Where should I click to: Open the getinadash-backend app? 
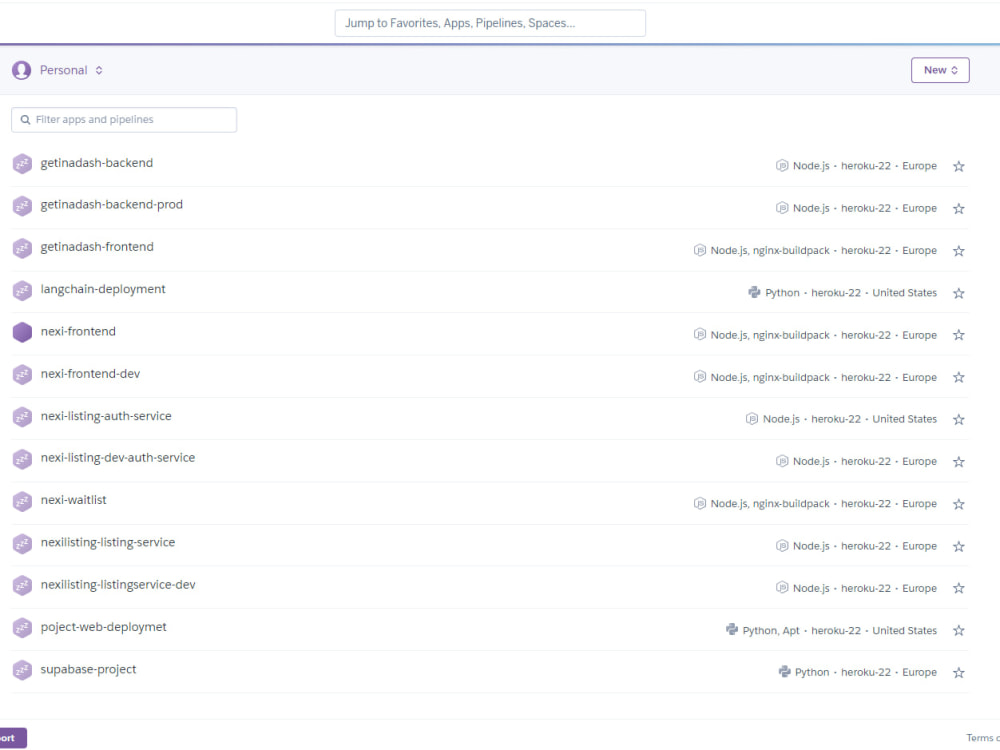[97, 163]
